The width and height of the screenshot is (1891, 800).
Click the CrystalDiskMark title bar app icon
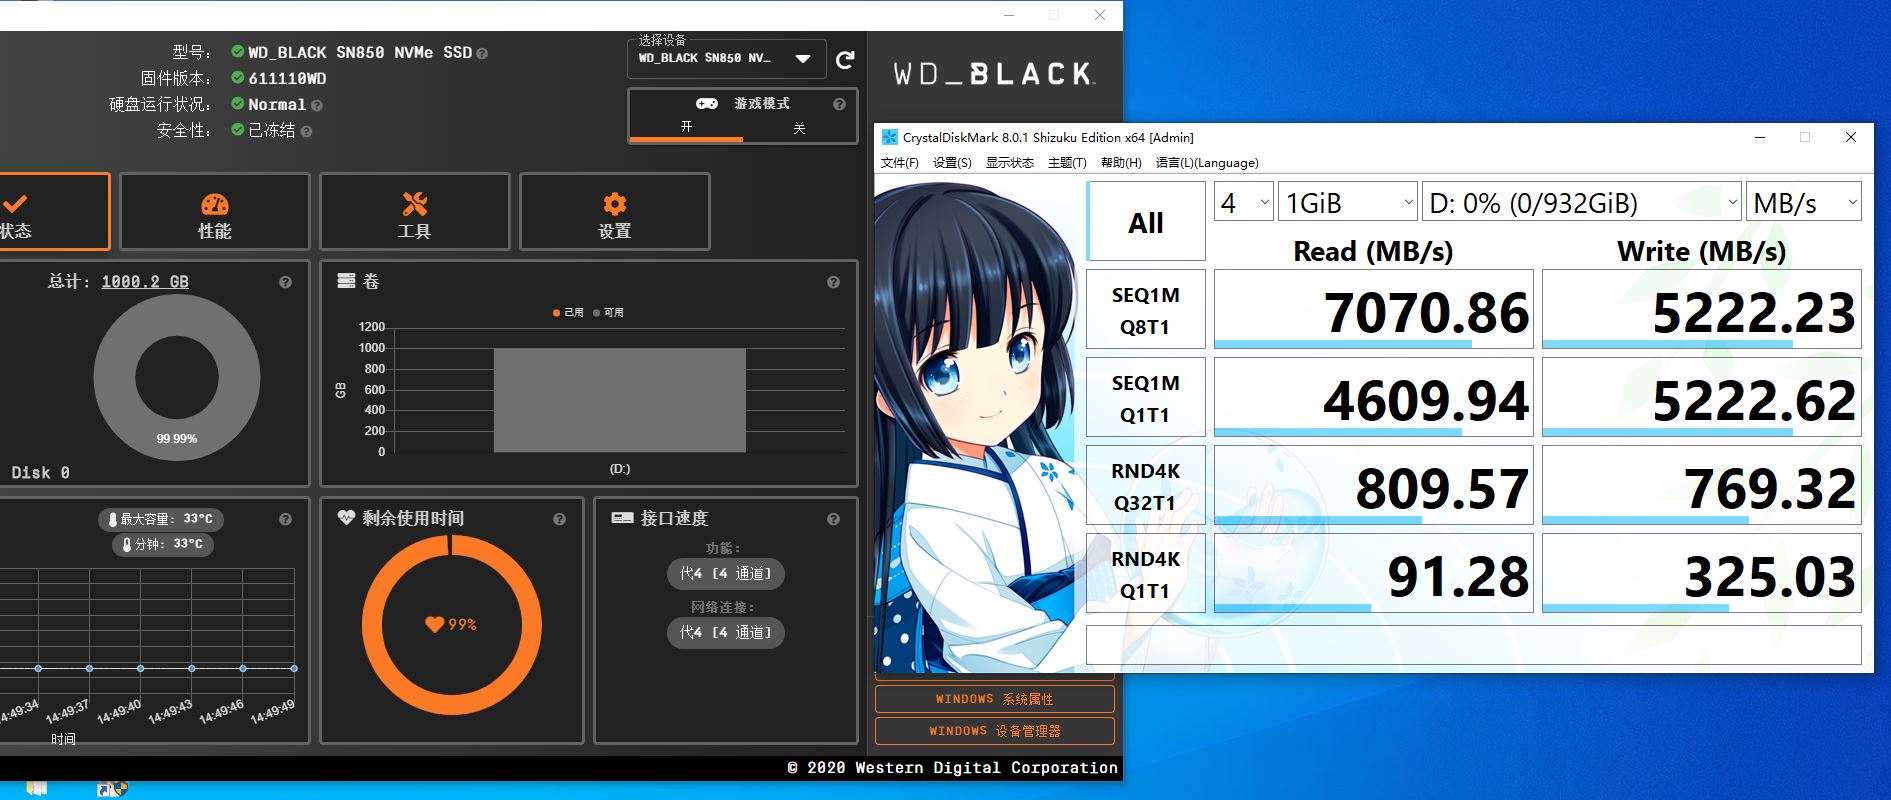tap(889, 137)
